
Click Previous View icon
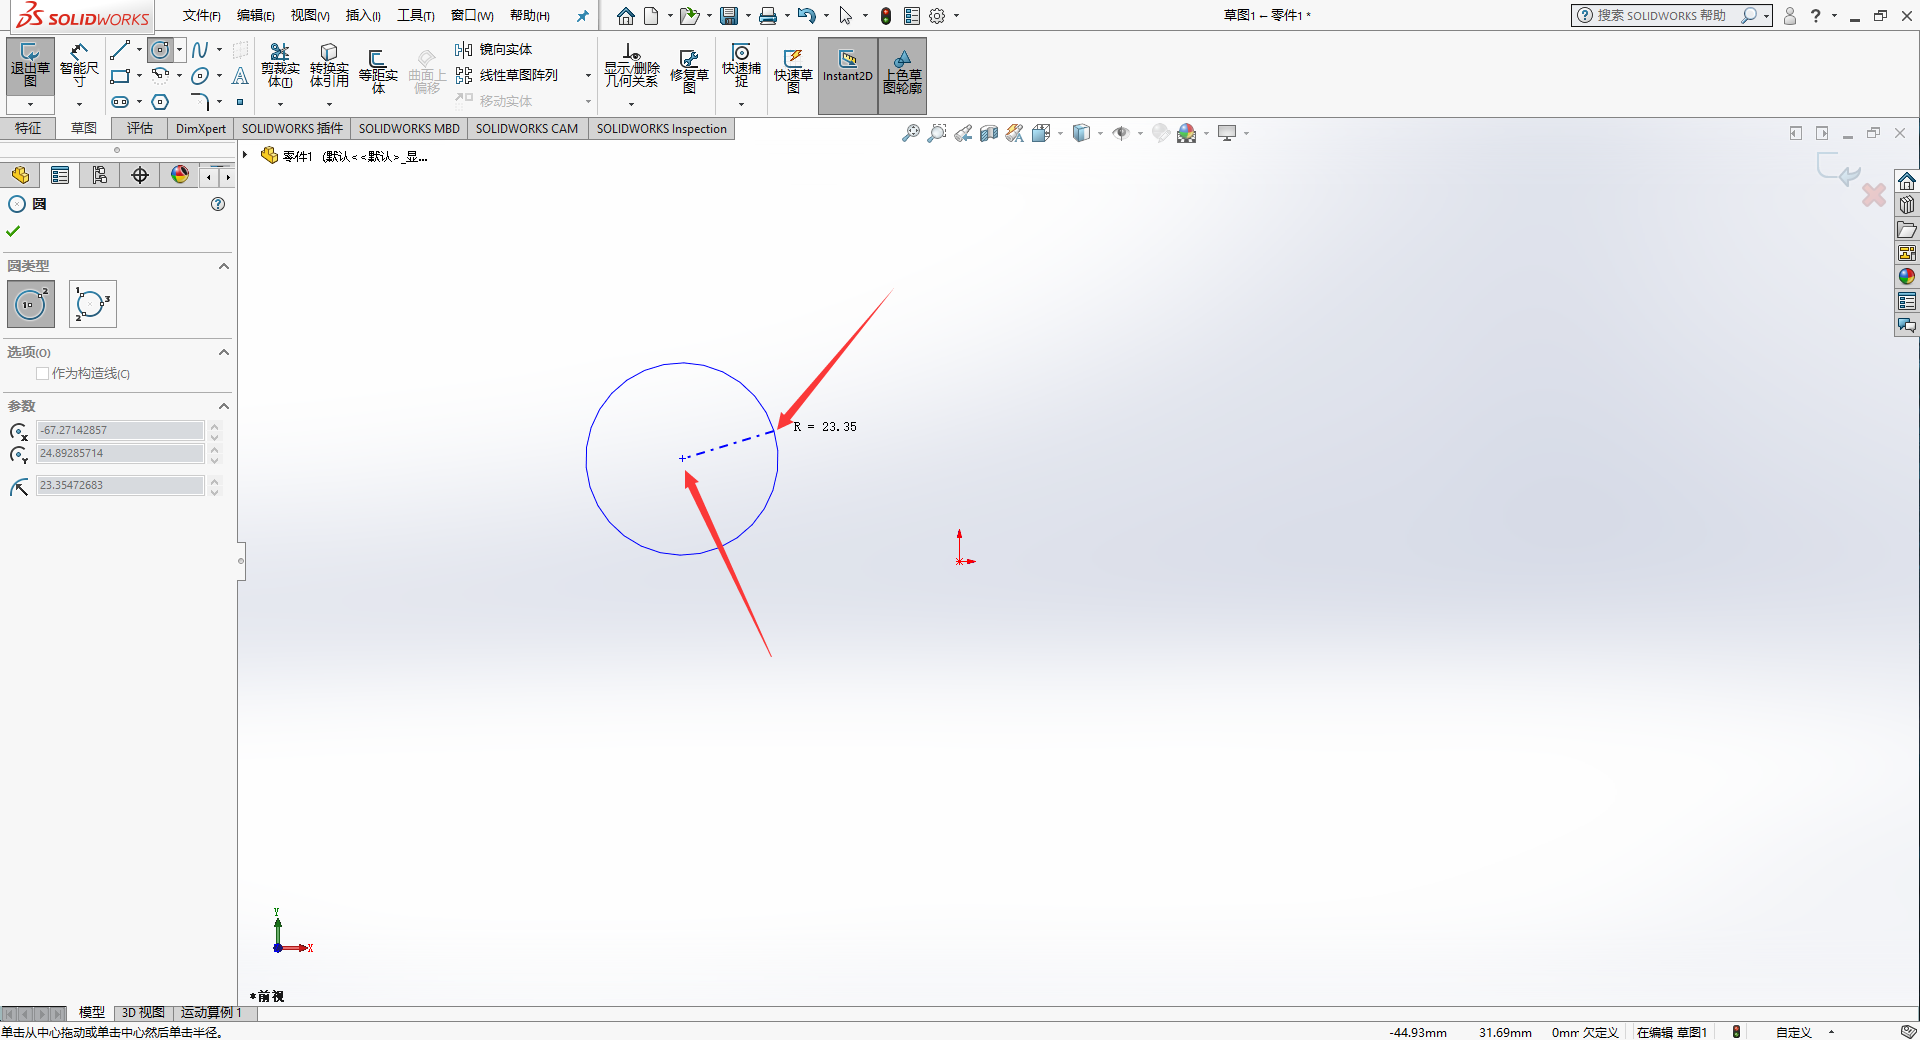962,133
